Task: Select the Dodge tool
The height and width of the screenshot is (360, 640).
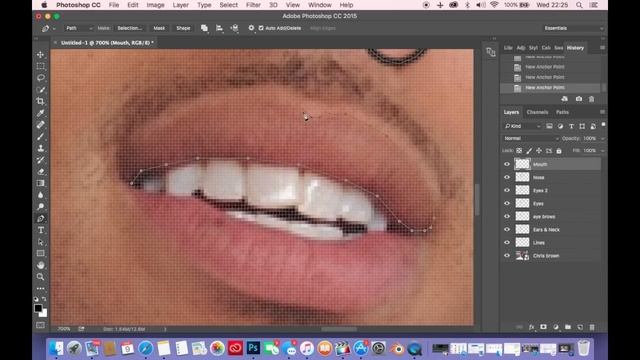Action: point(40,207)
